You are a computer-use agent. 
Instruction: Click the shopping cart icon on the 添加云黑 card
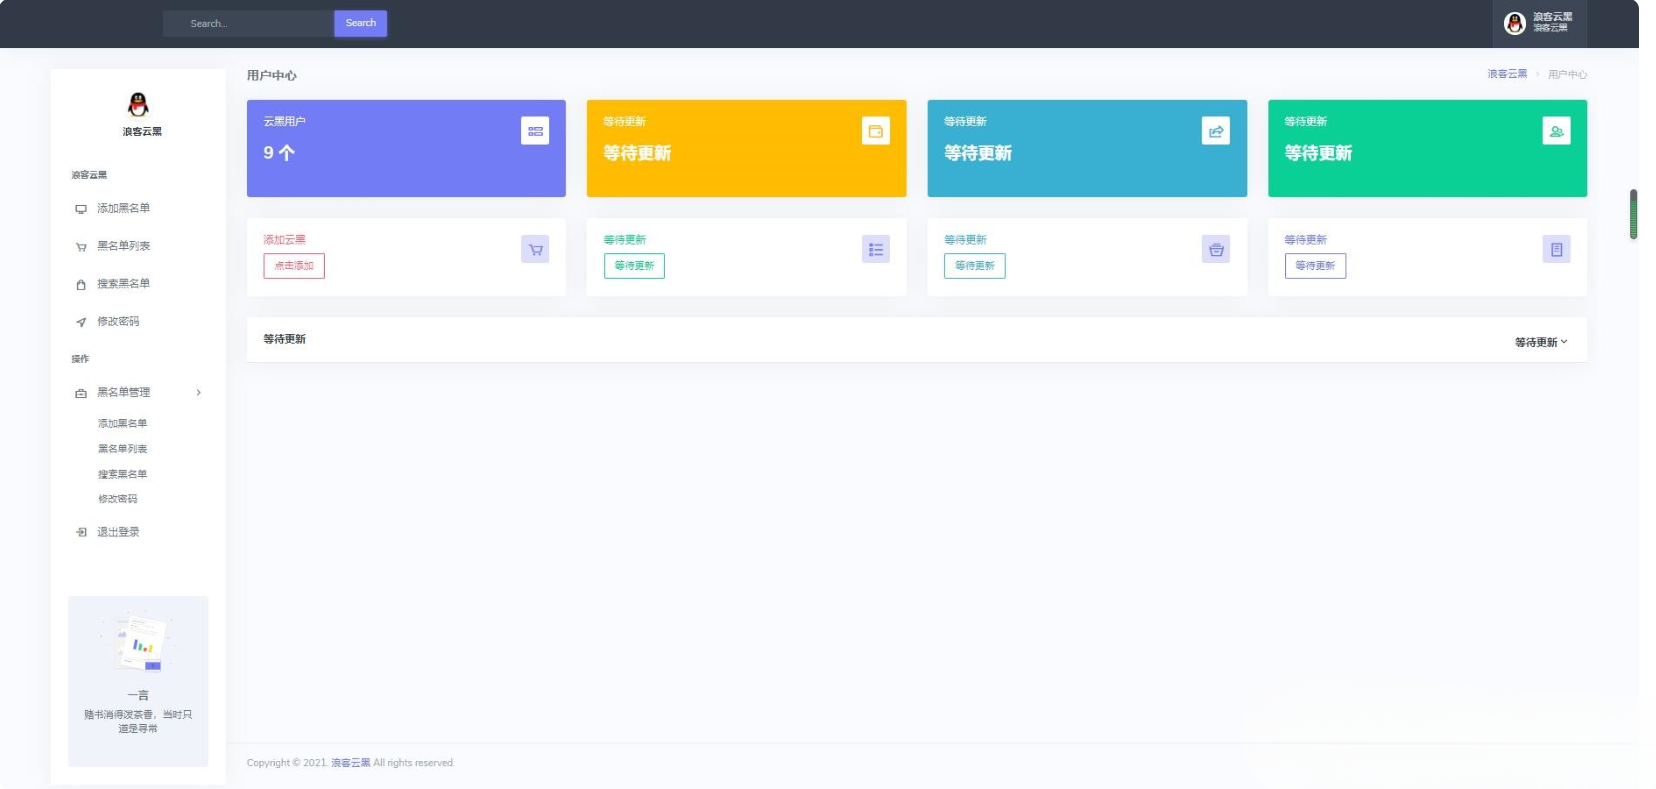(x=535, y=249)
